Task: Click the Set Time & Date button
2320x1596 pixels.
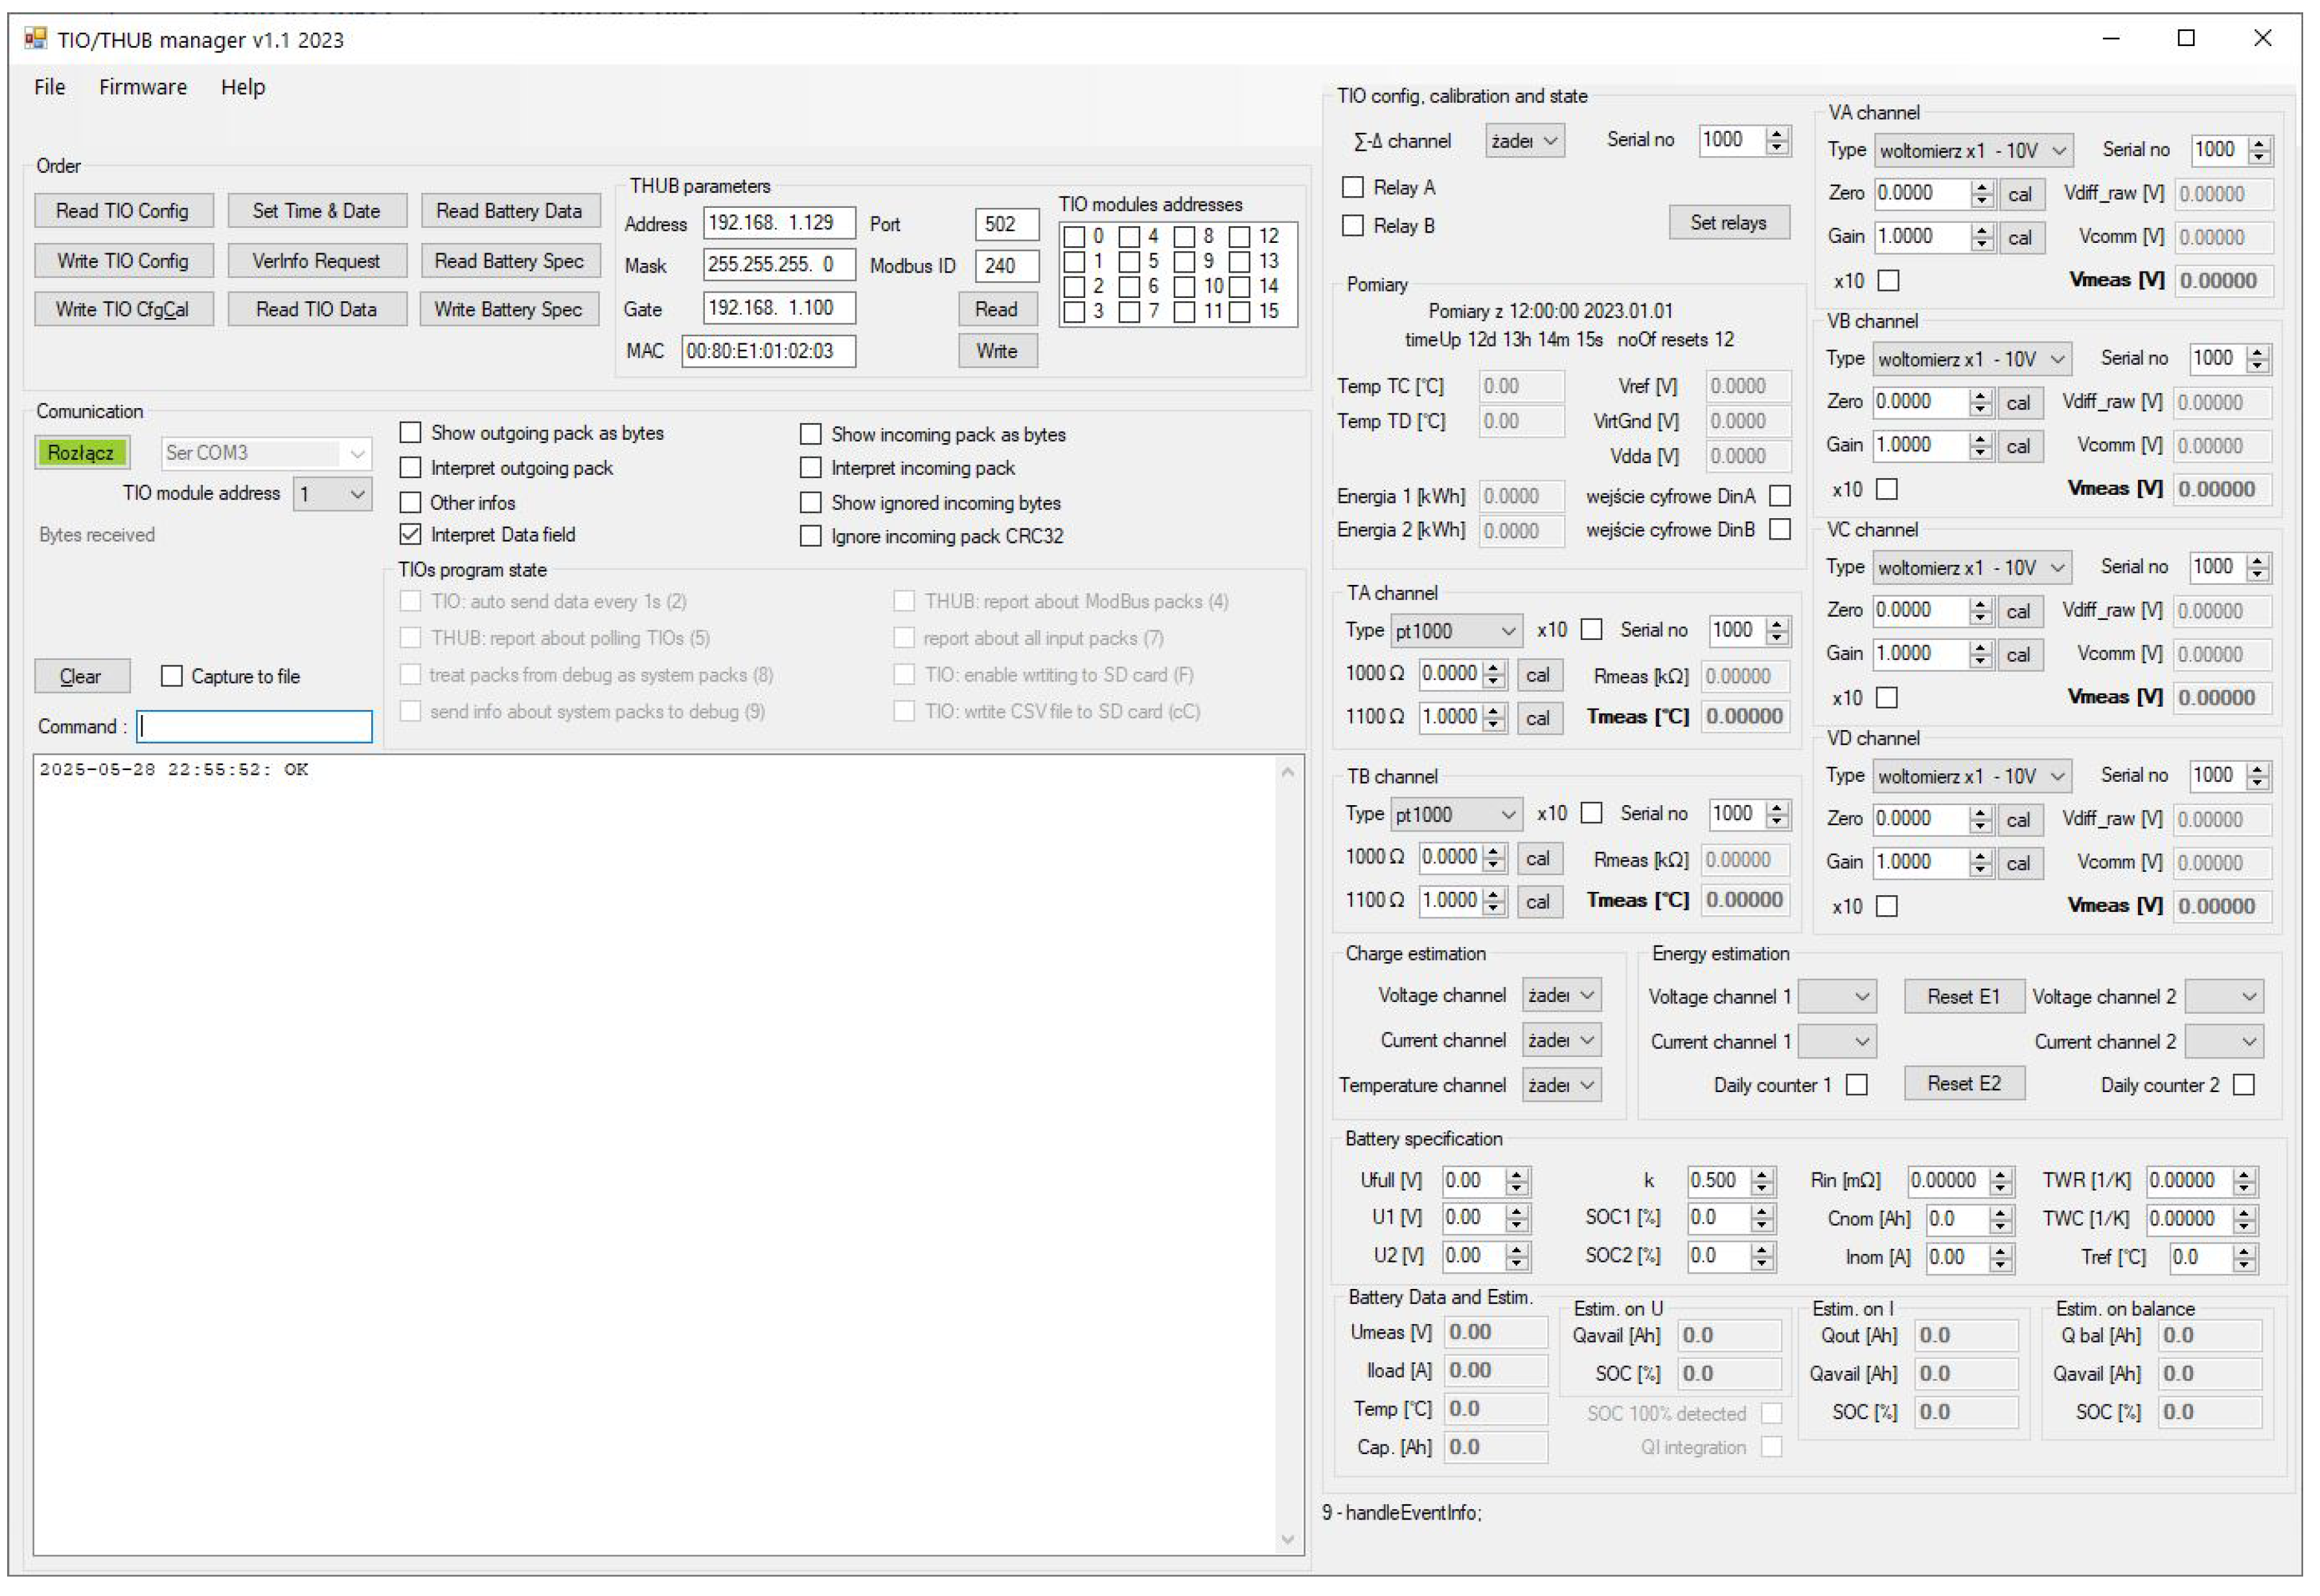Action: point(317,211)
